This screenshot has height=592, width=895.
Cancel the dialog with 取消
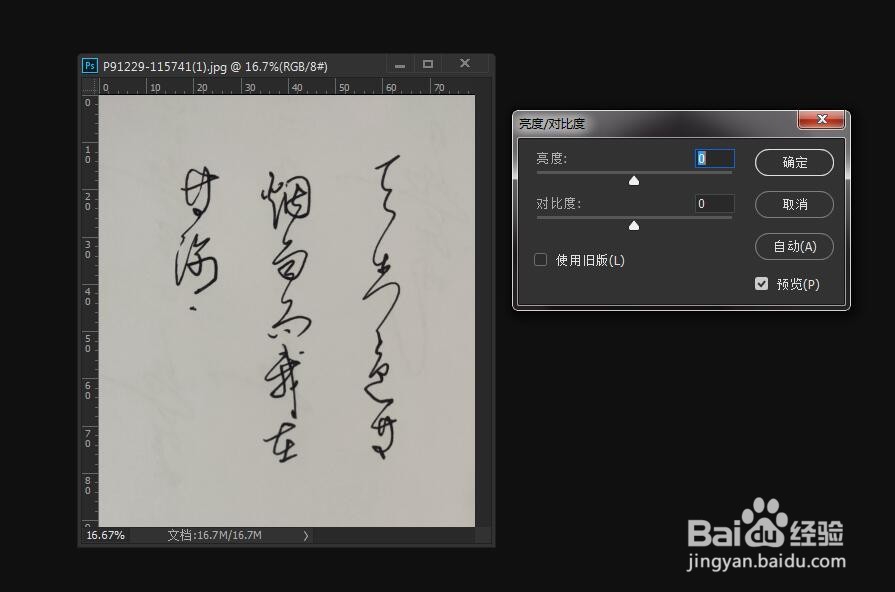pyautogui.click(x=793, y=204)
